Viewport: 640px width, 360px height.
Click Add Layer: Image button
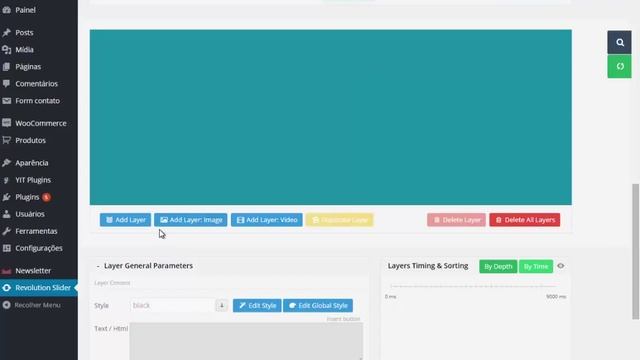tap(191, 220)
